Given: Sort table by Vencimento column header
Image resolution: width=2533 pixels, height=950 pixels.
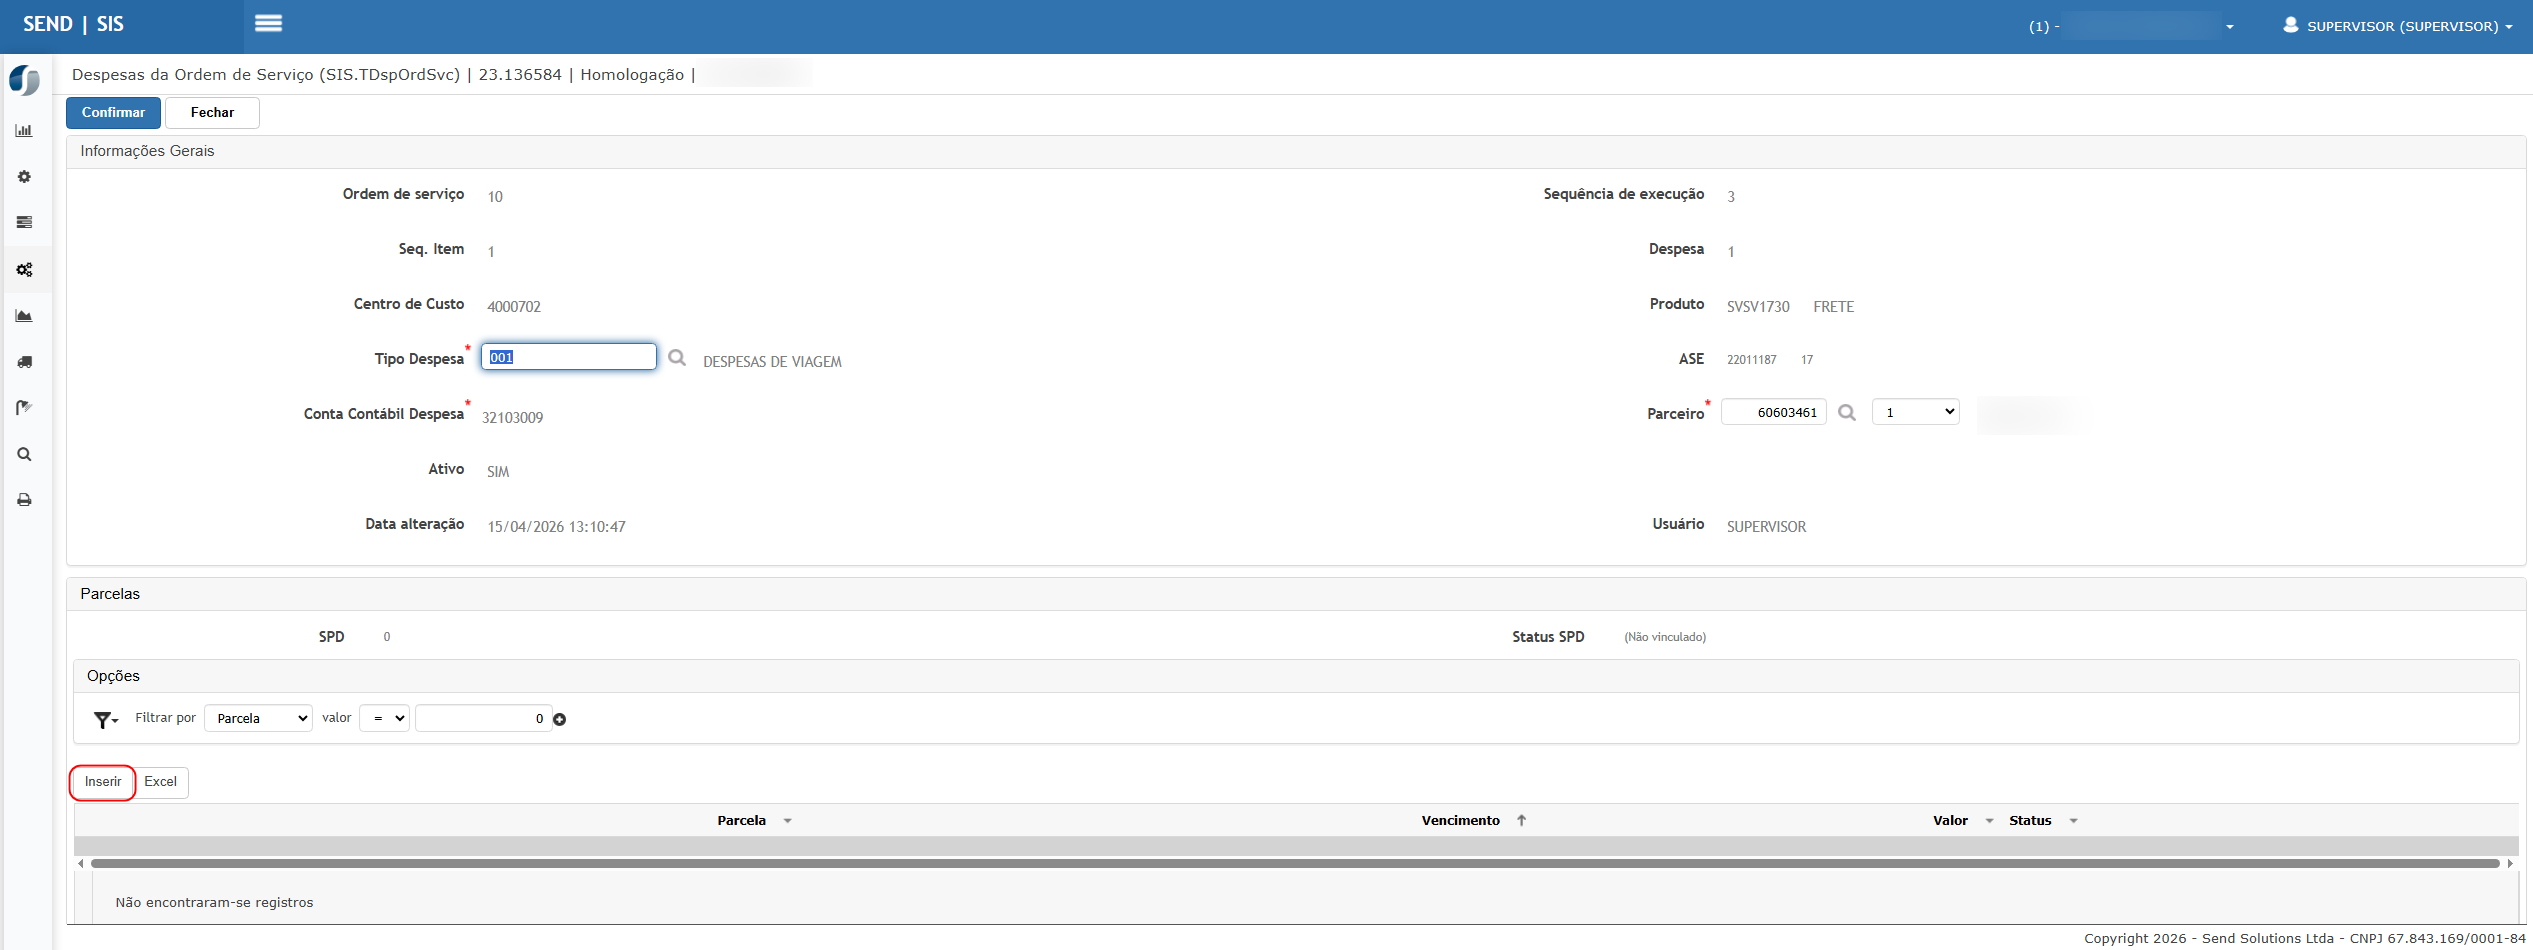Looking at the screenshot, I should [x=1461, y=820].
